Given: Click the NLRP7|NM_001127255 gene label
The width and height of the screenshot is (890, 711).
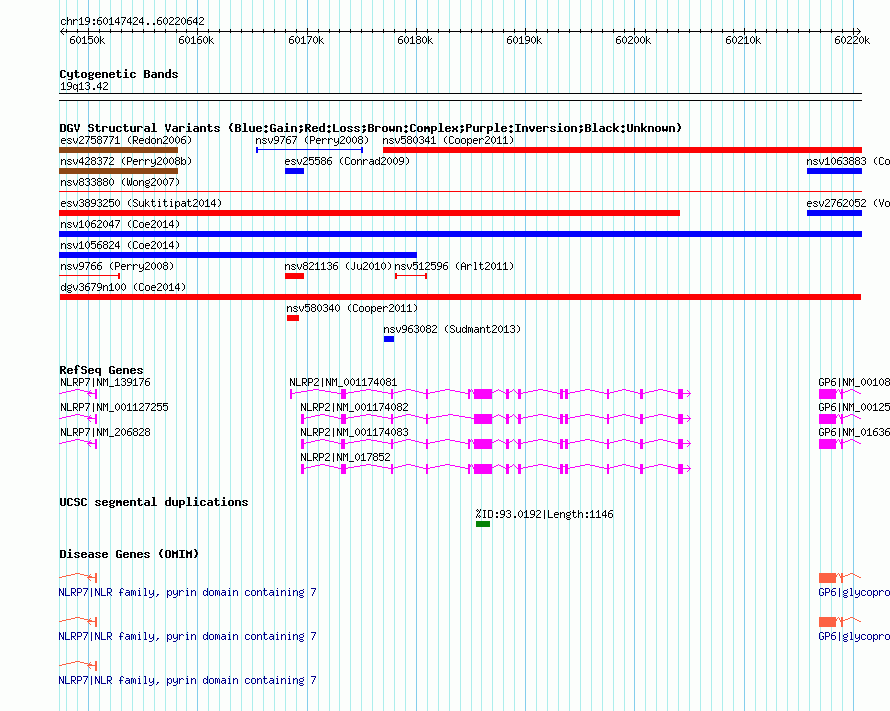Looking at the screenshot, I should point(115,407).
